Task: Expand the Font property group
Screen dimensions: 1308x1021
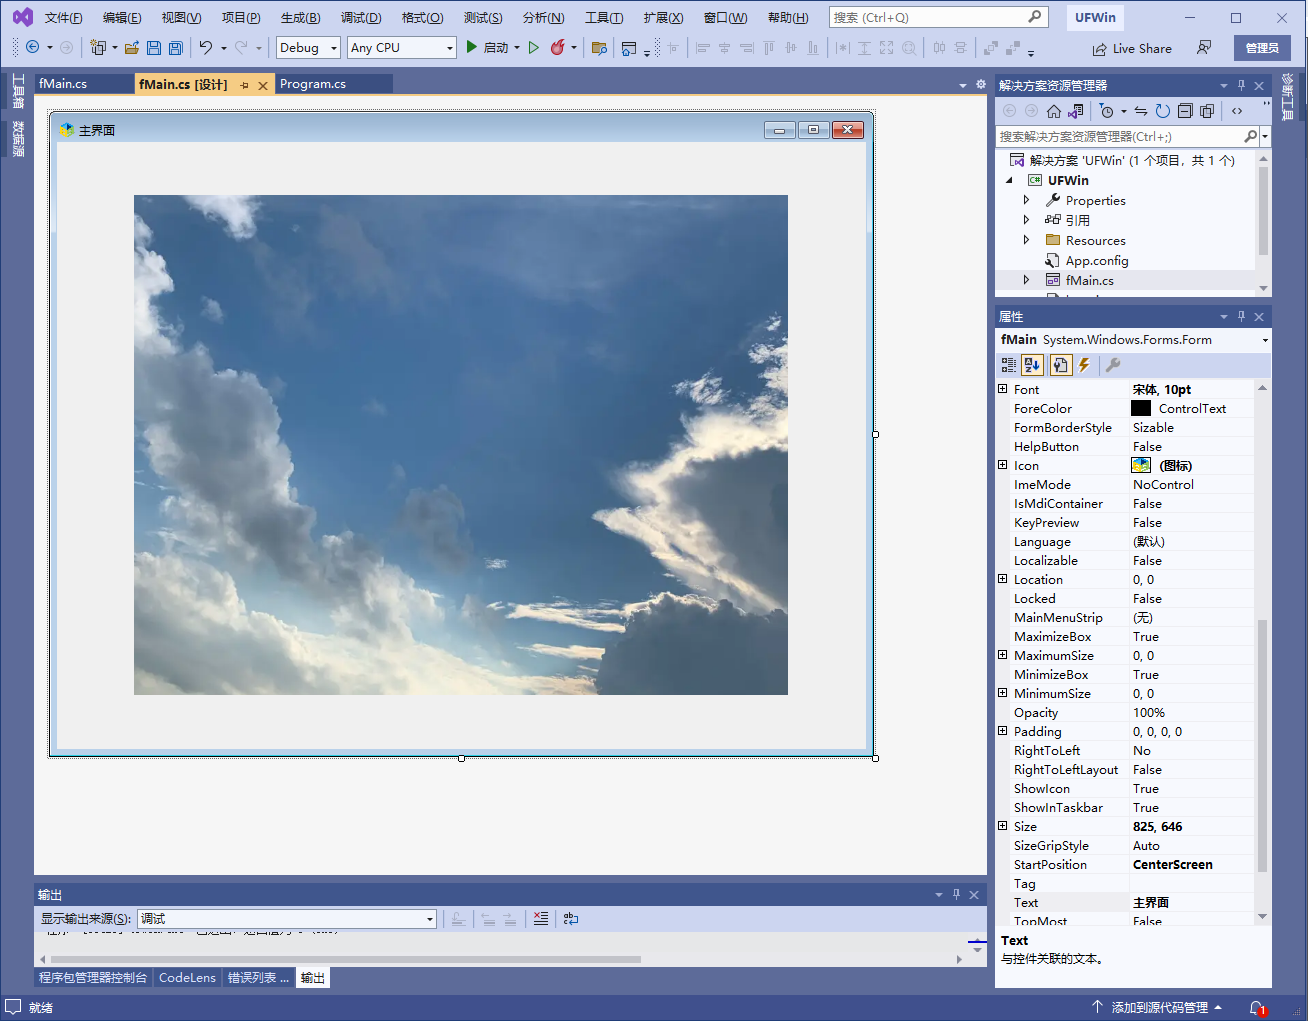Action: [1003, 389]
